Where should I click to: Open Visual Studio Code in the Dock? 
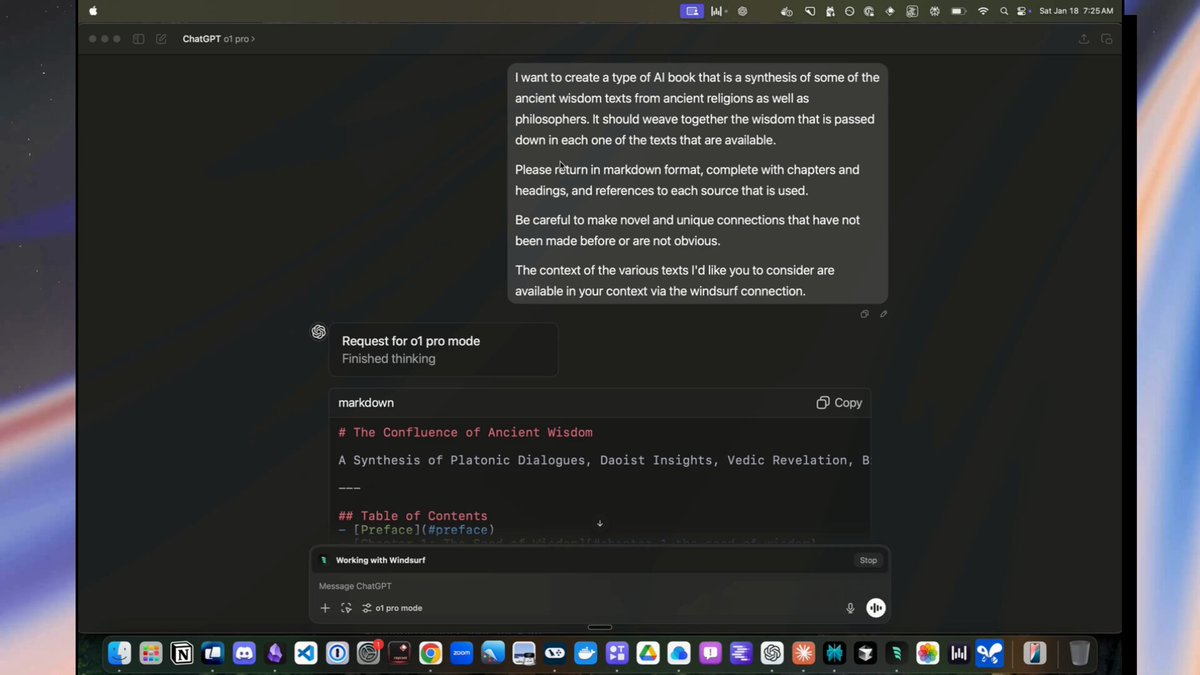[306, 653]
